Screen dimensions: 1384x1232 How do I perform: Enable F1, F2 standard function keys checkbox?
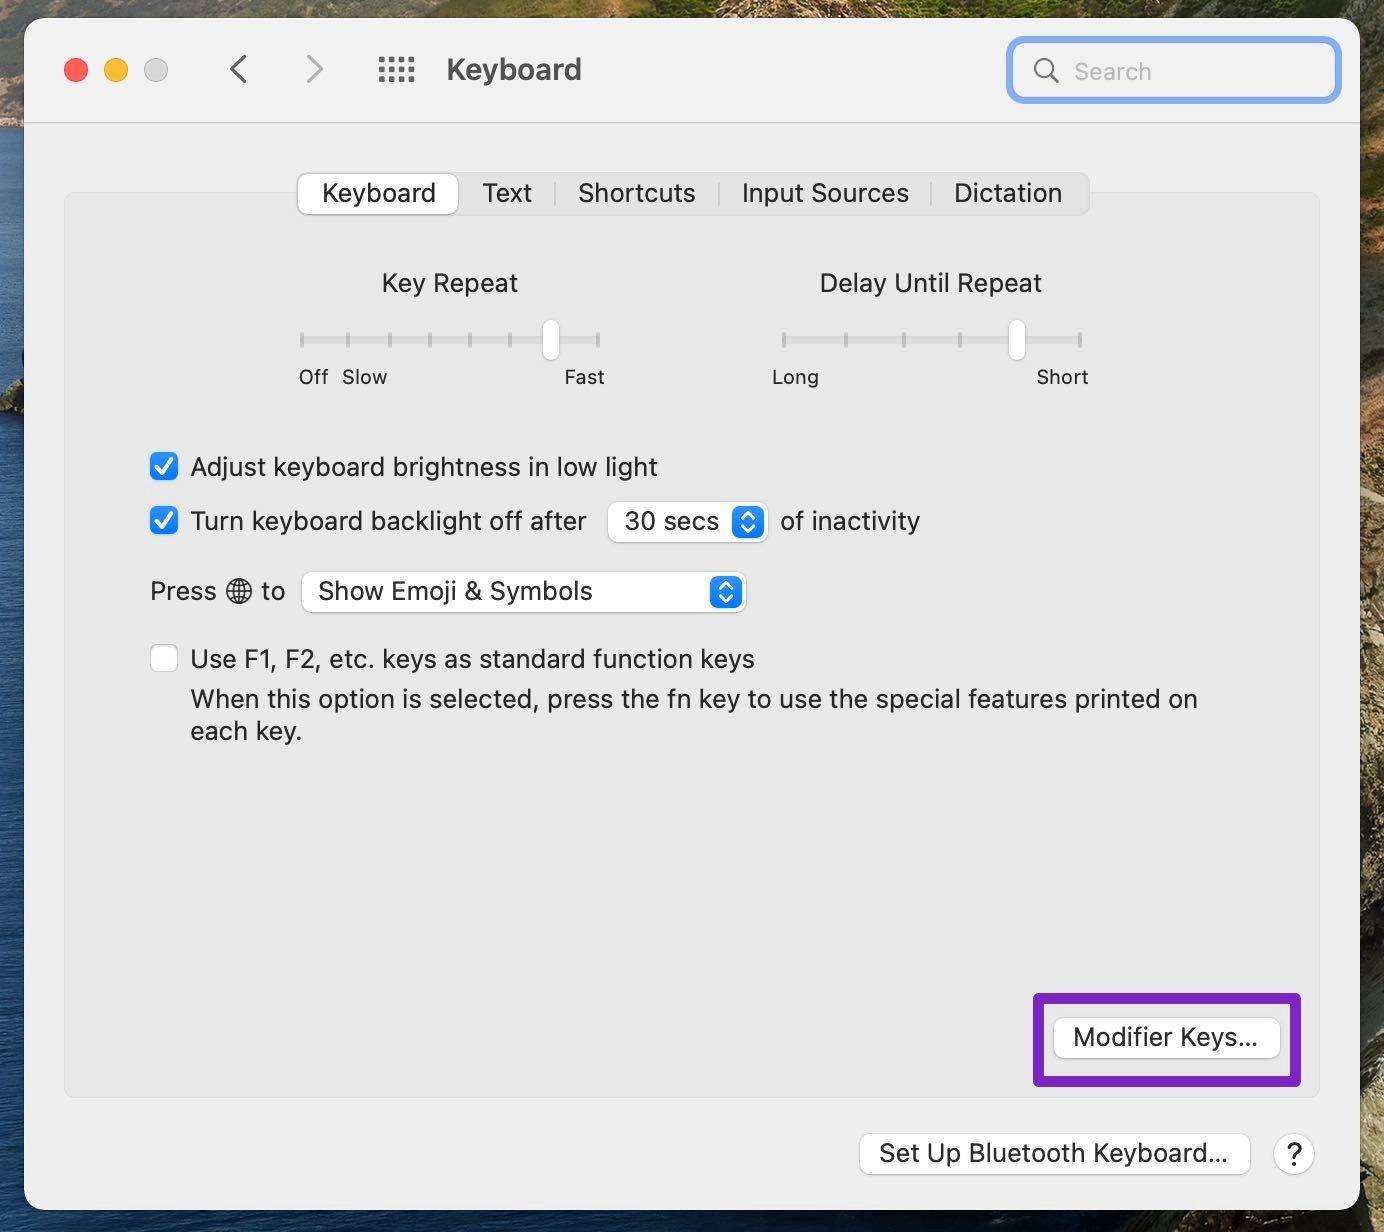164,659
